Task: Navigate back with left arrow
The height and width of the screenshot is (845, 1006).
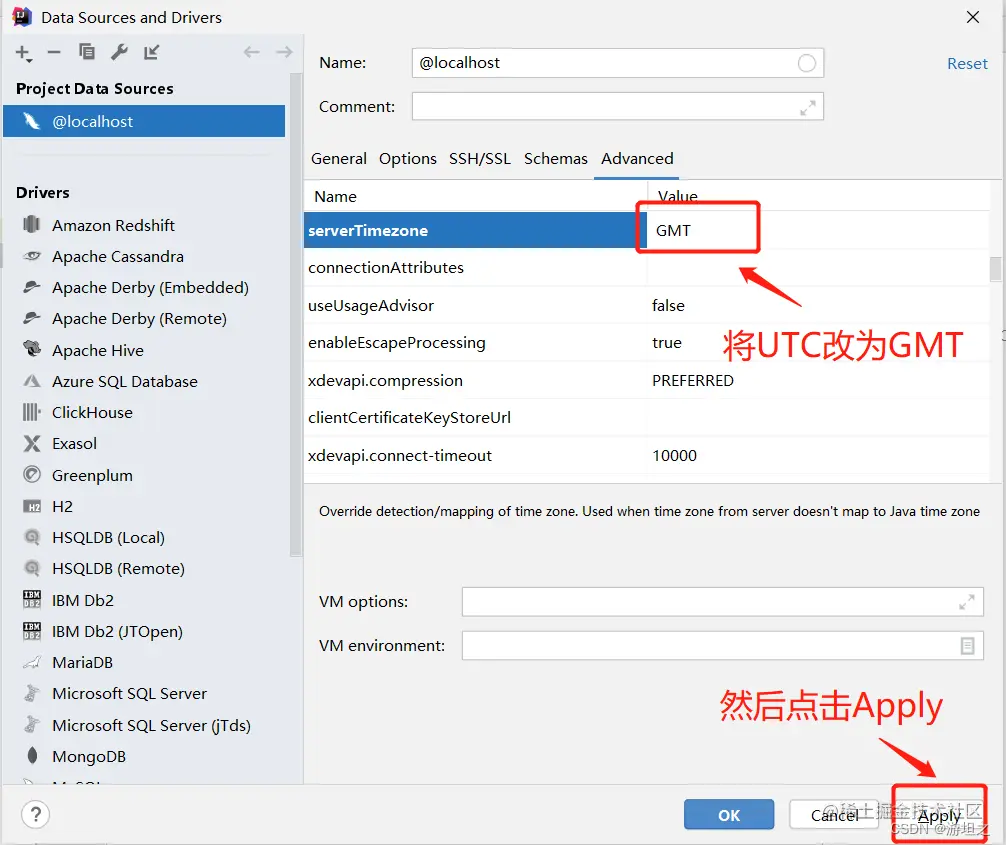Action: click(x=252, y=52)
